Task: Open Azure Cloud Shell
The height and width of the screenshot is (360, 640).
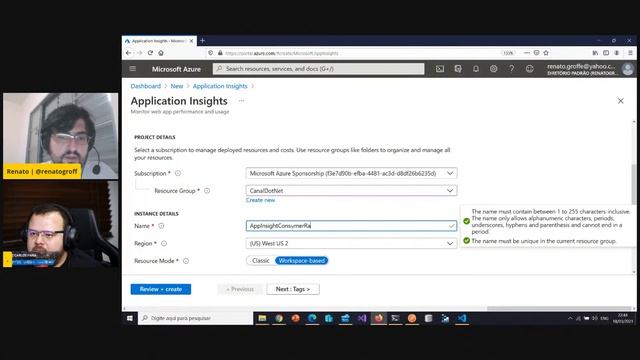Action: click(440, 69)
